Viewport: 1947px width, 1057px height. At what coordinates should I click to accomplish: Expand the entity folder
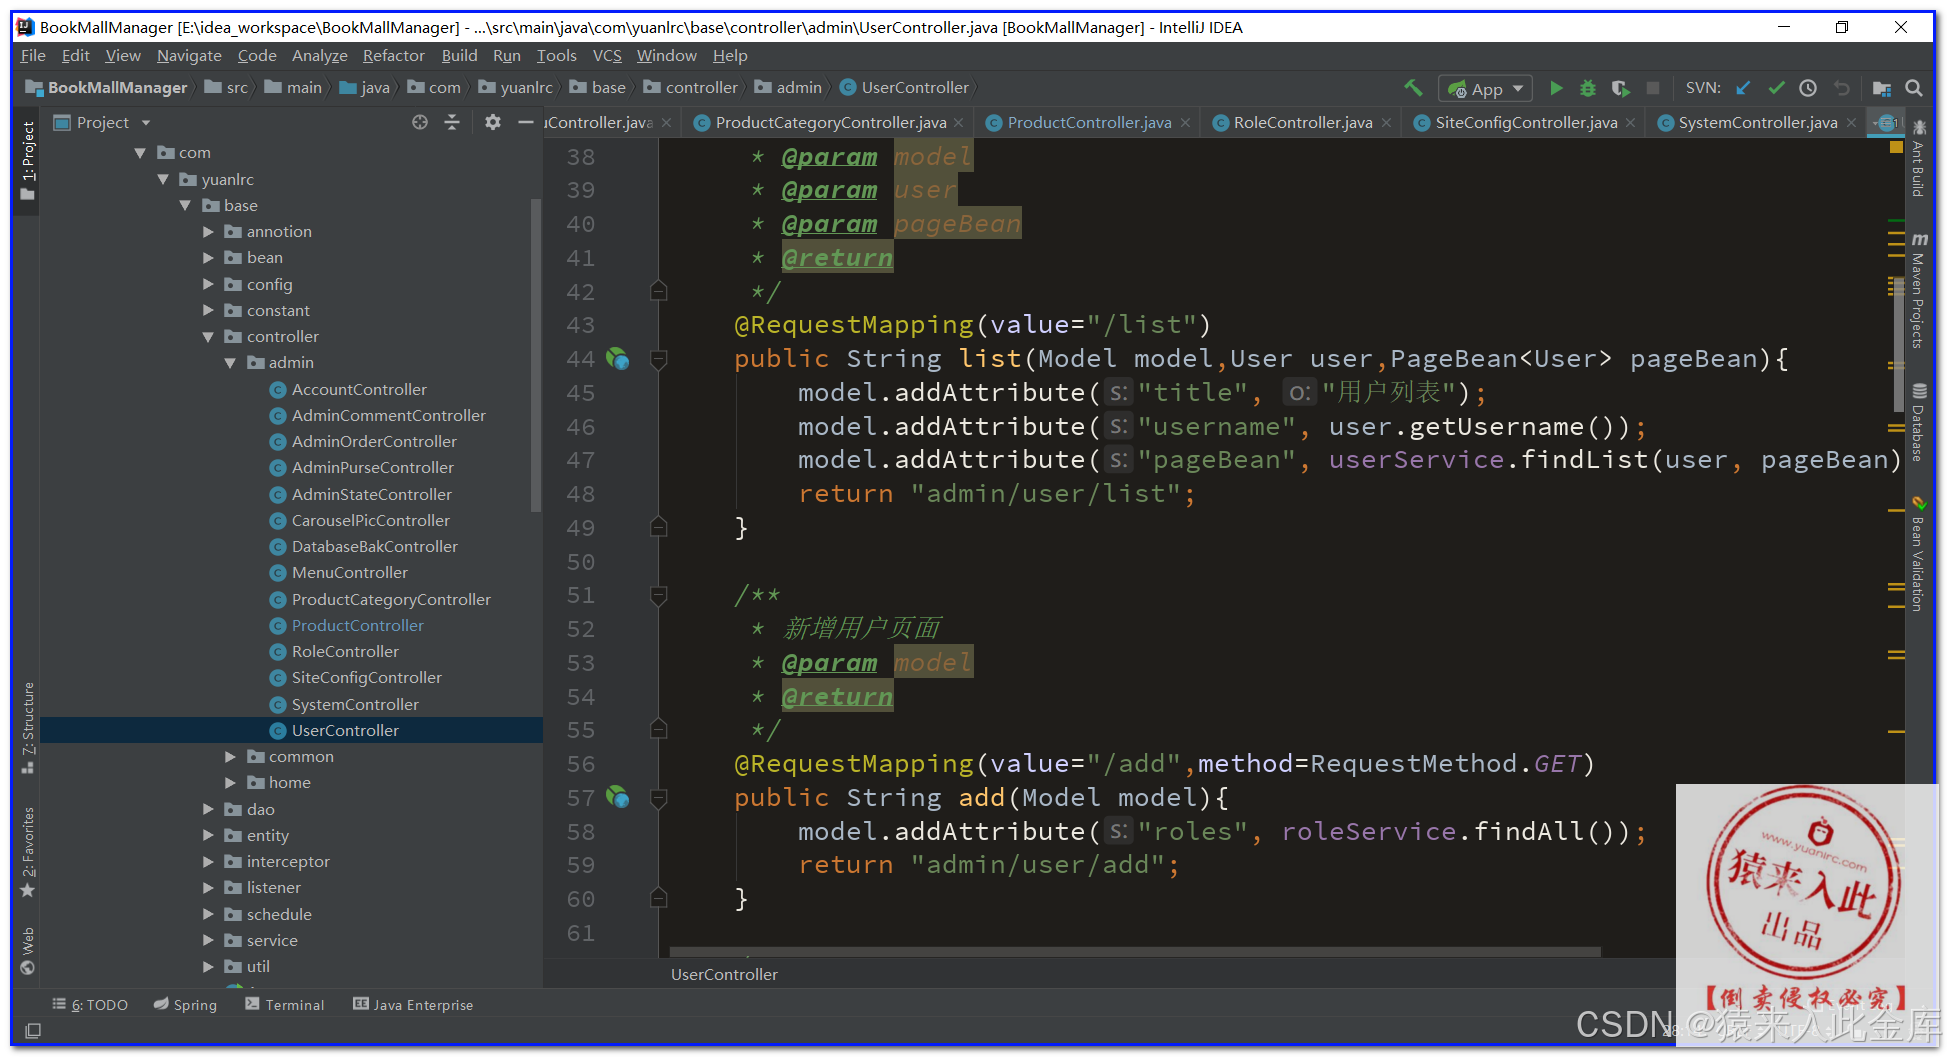click(x=208, y=836)
